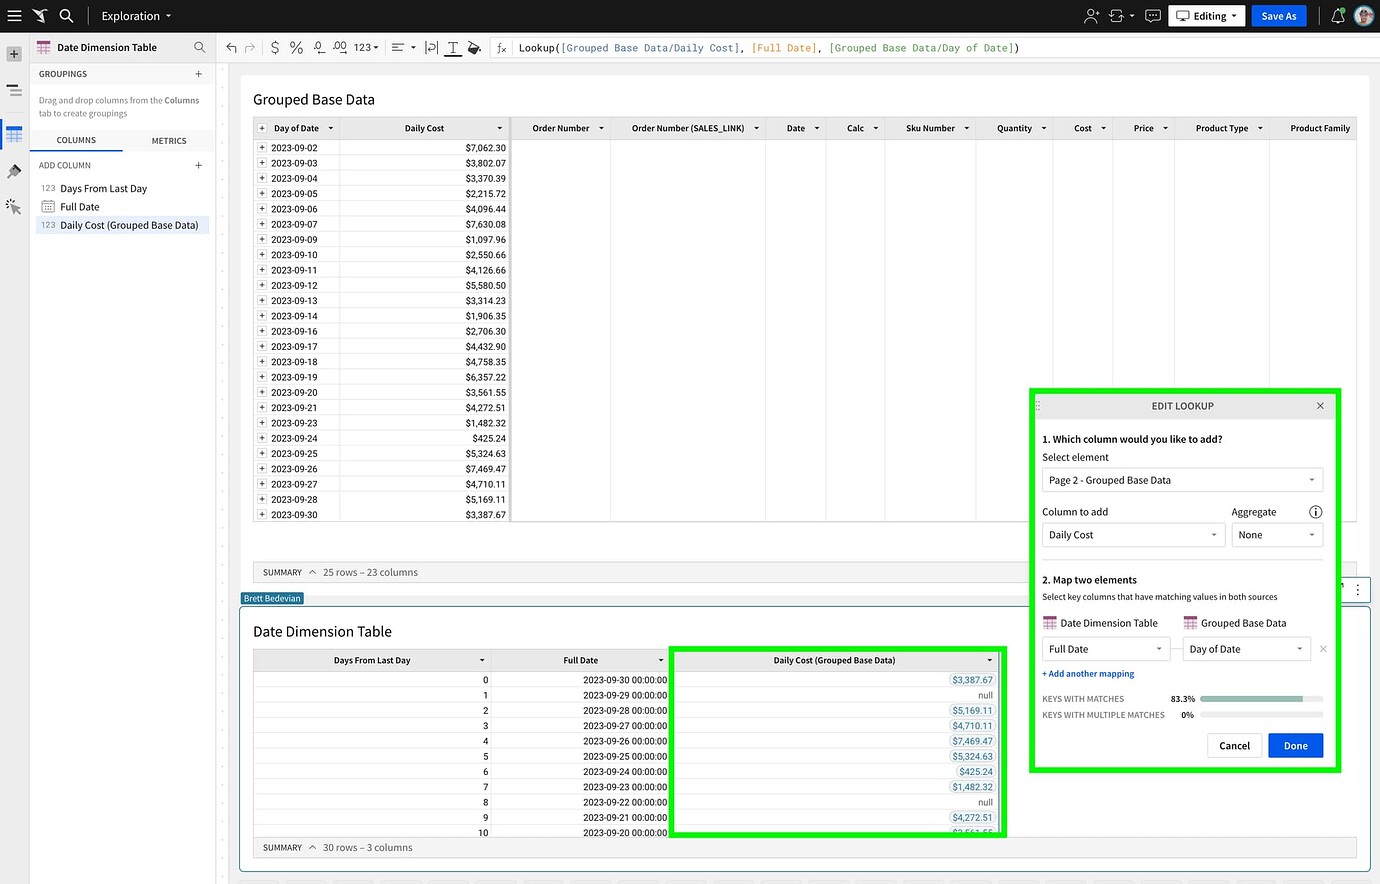Open the notifications bell
1380x884 pixels.
1337,15
